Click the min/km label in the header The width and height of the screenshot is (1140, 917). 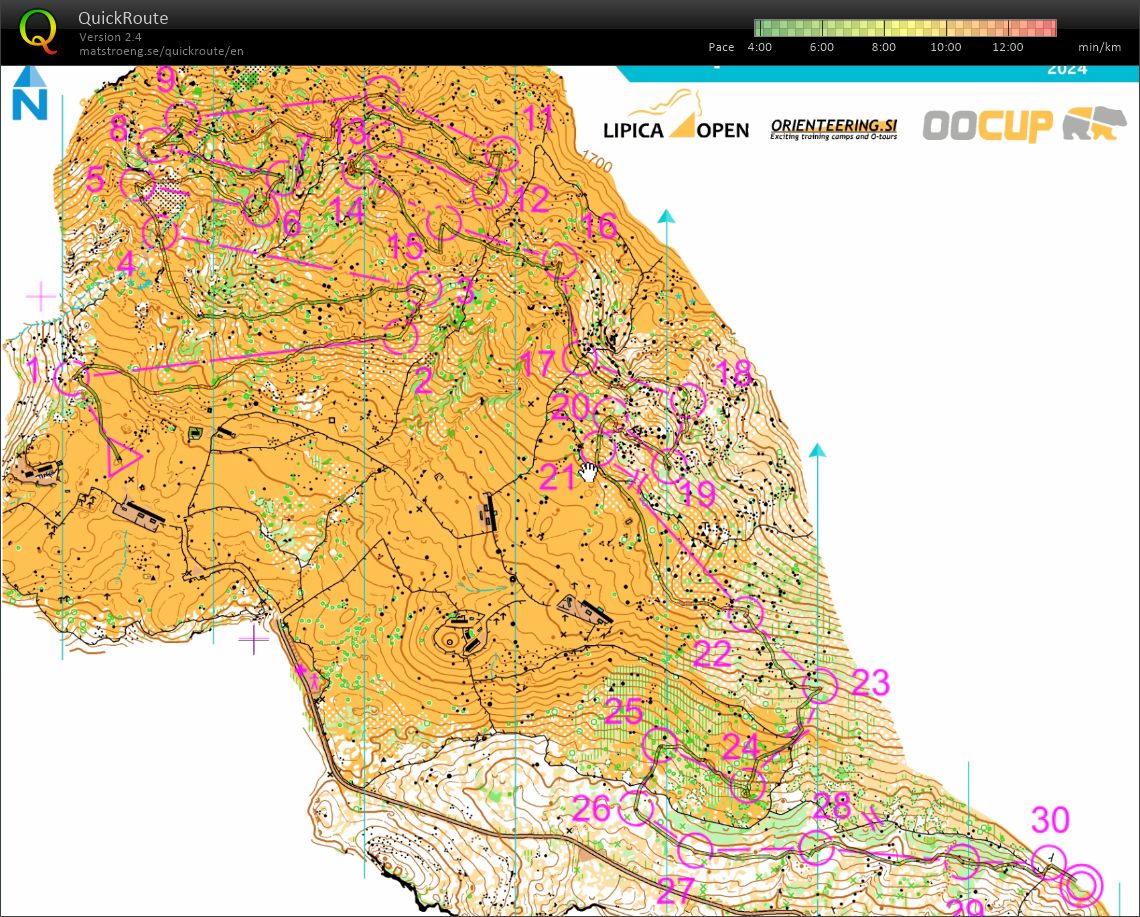(1098, 47)
